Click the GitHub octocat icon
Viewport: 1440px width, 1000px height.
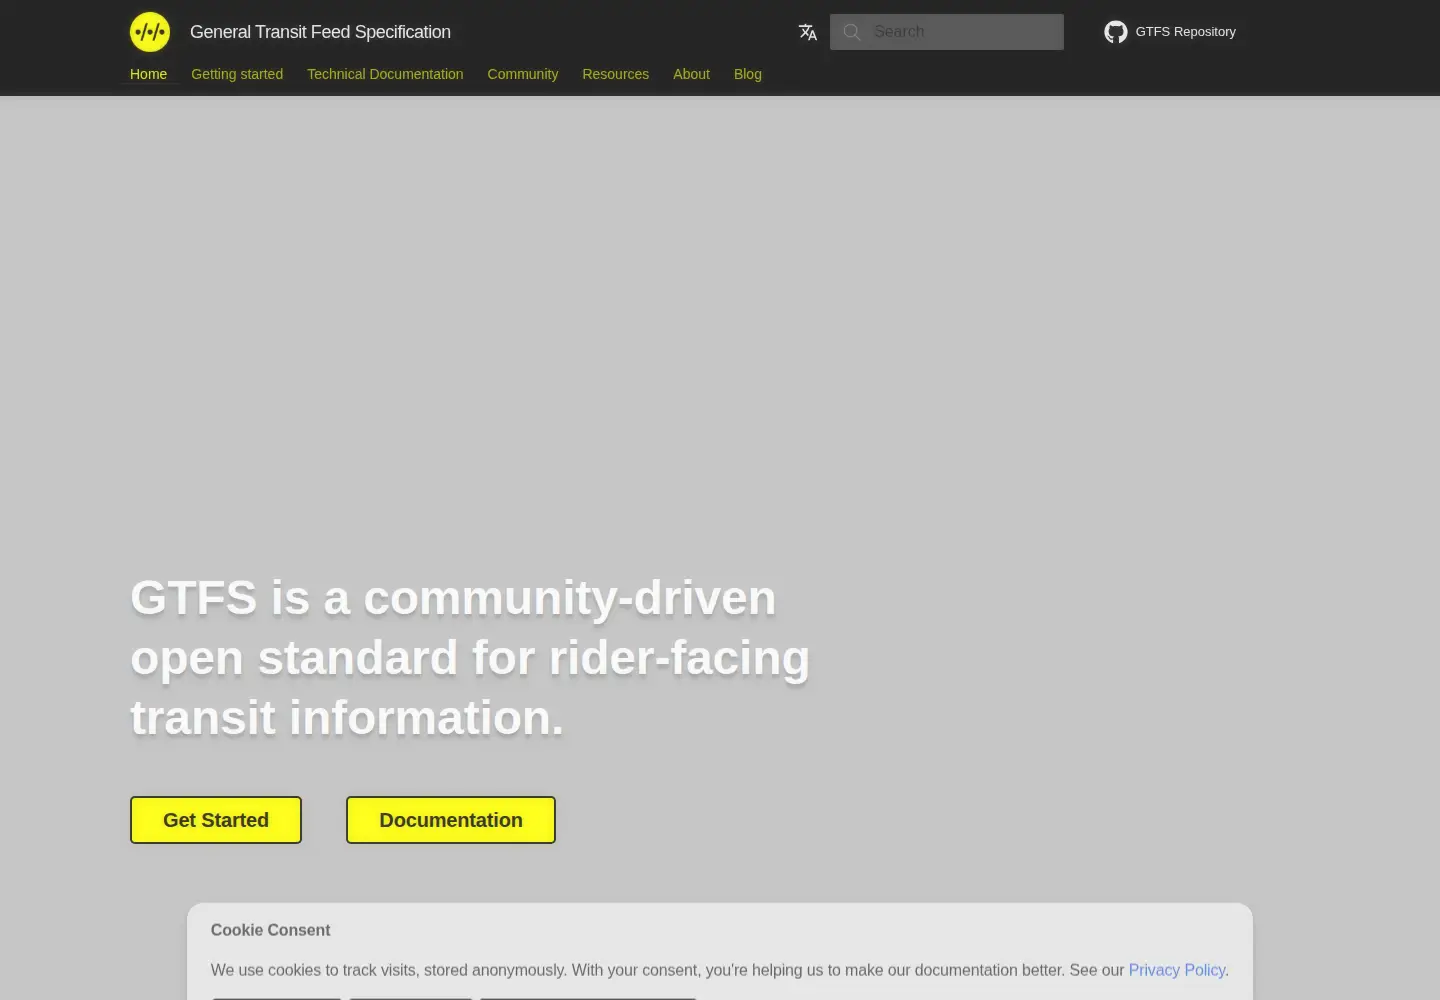tap(1115, 32)
